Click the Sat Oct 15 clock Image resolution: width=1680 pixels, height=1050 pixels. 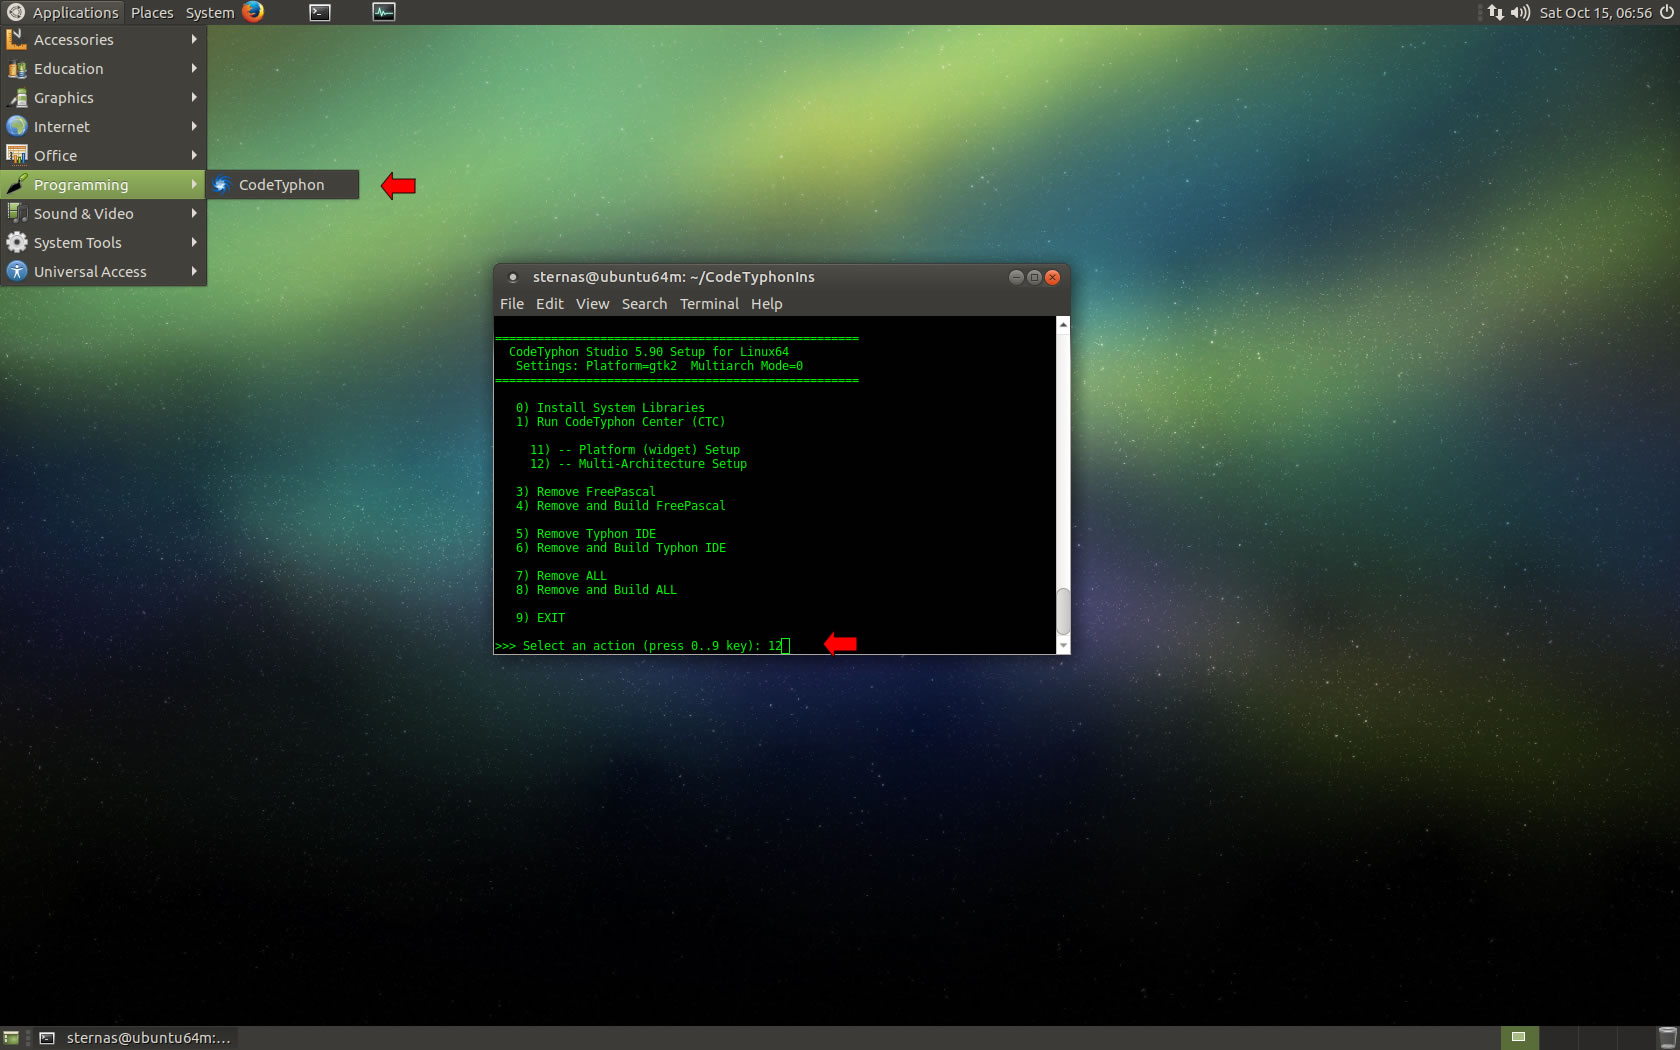click(x=1595, y=12)
